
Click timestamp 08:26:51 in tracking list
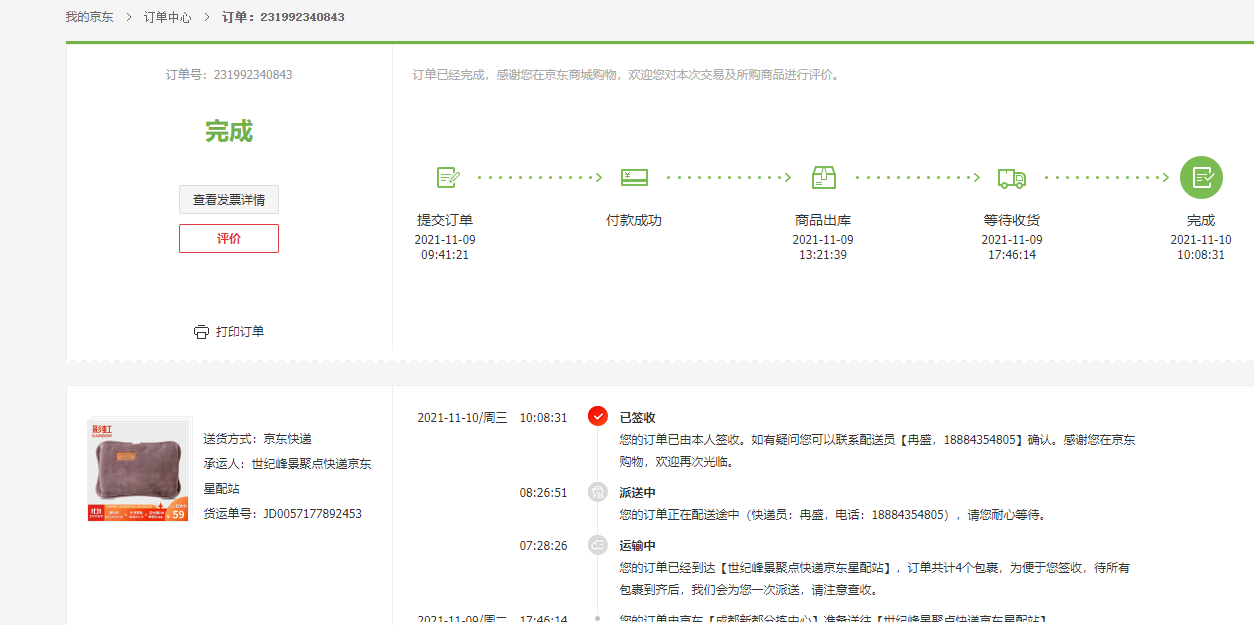(543, 493)
